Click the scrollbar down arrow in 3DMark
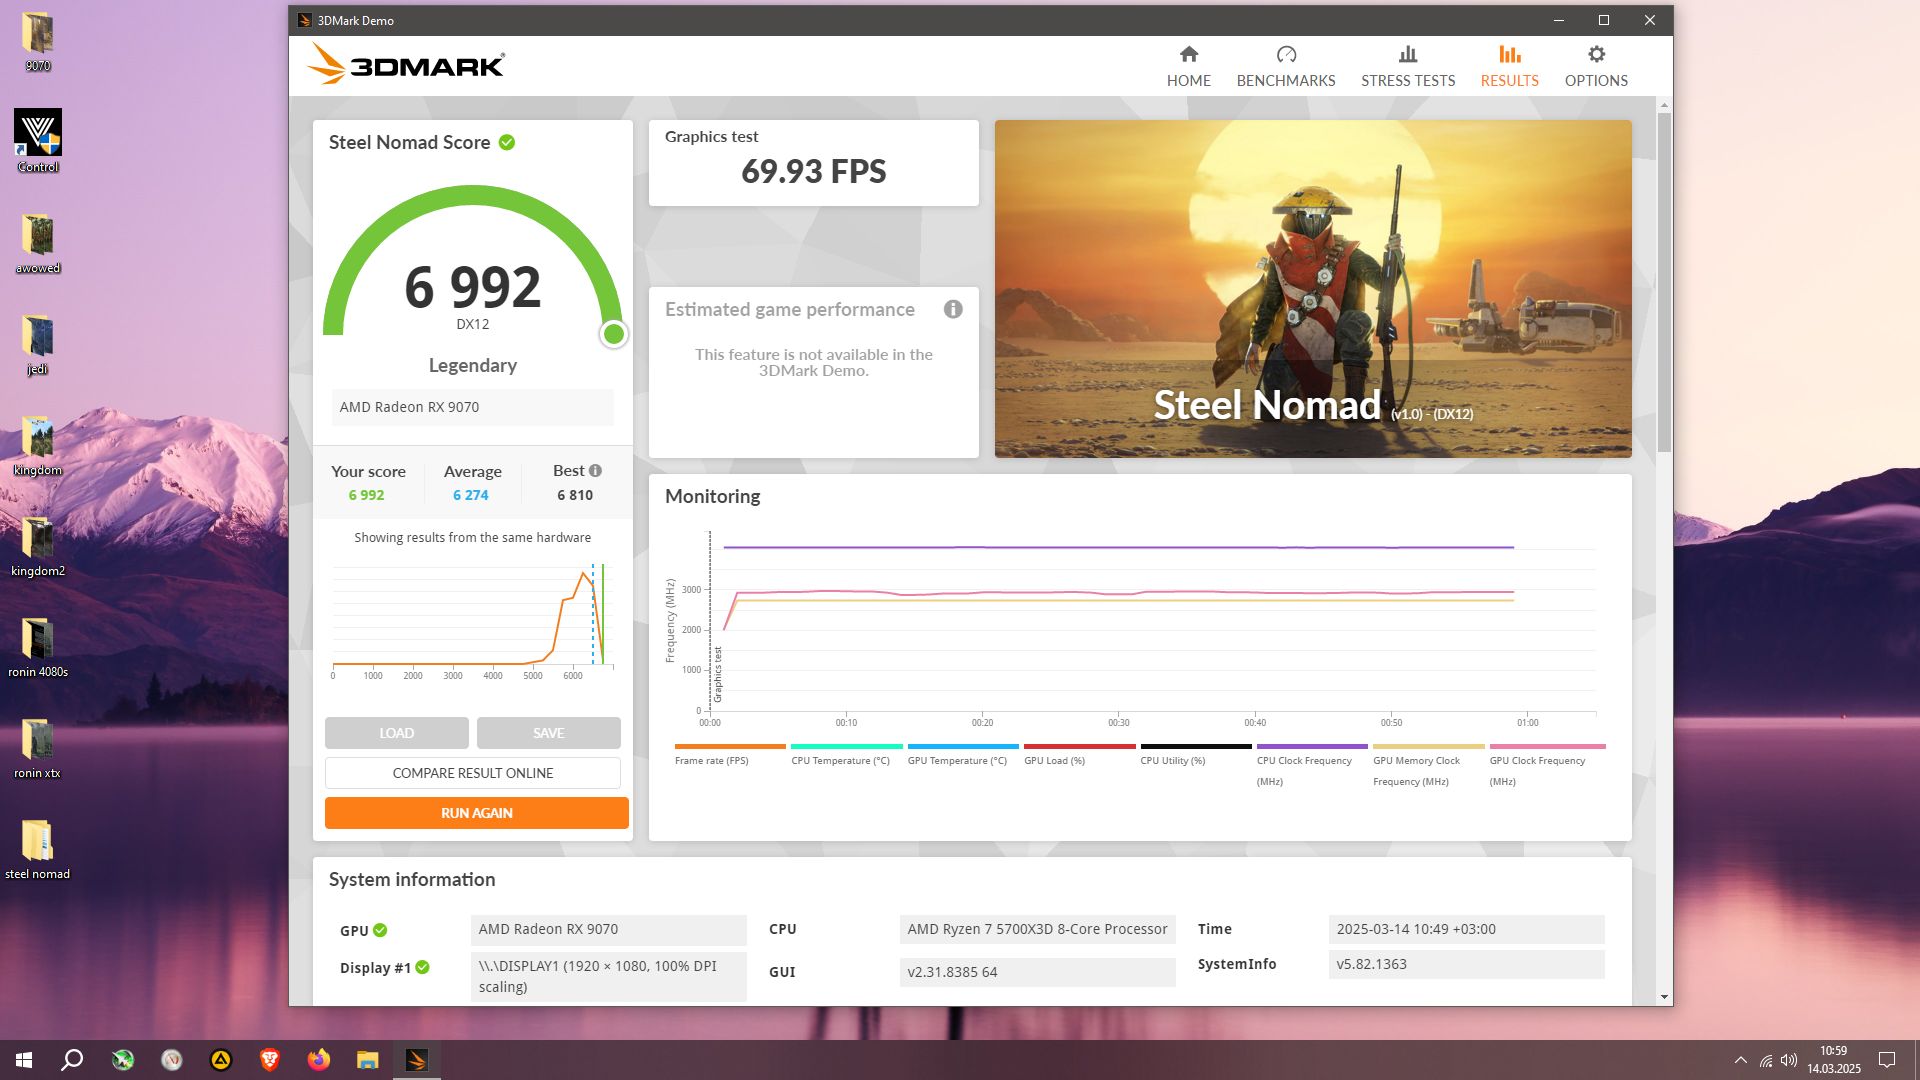The height and width of the screenshot is (1080, 1920). tap(1664, 996)
